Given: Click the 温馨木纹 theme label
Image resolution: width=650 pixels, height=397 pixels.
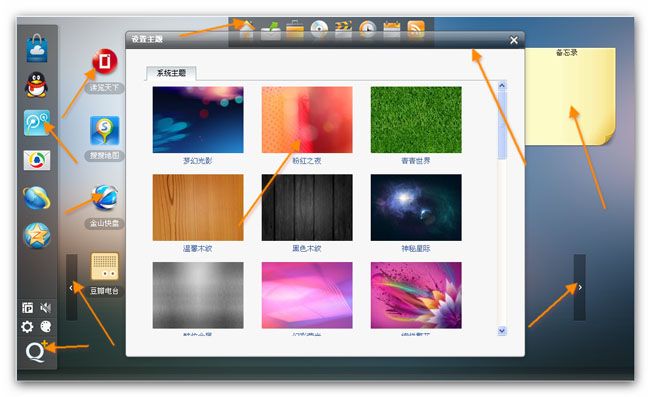Looking at the screenshot, I should tap(198, 249).
